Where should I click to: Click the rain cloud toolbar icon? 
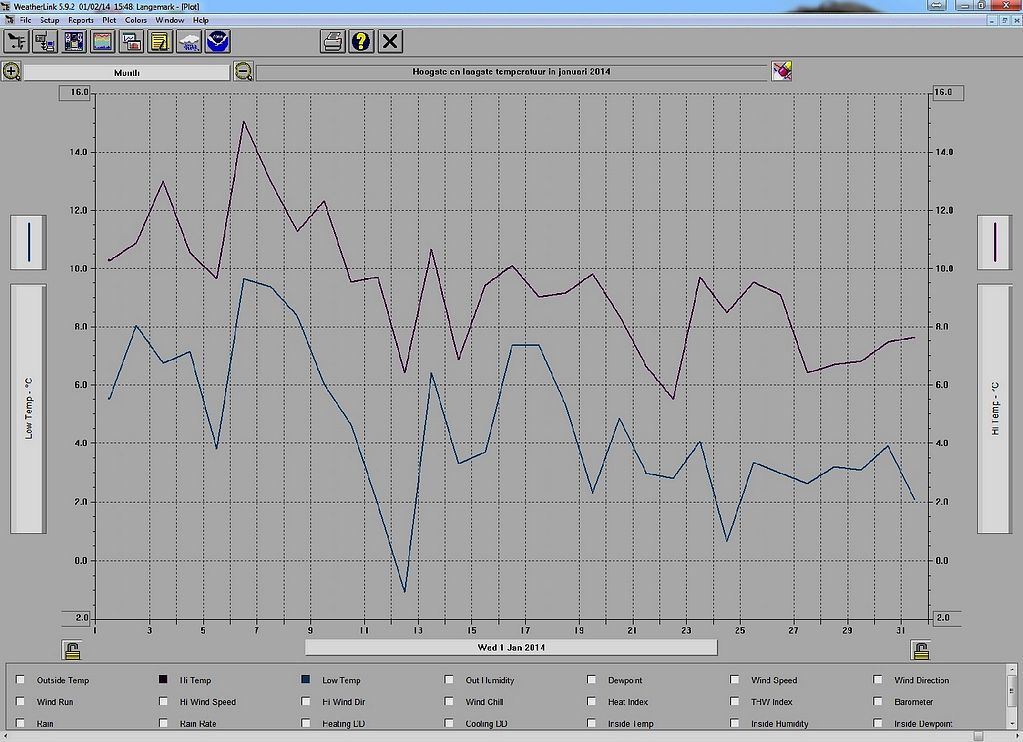click(x=189, y=41)
